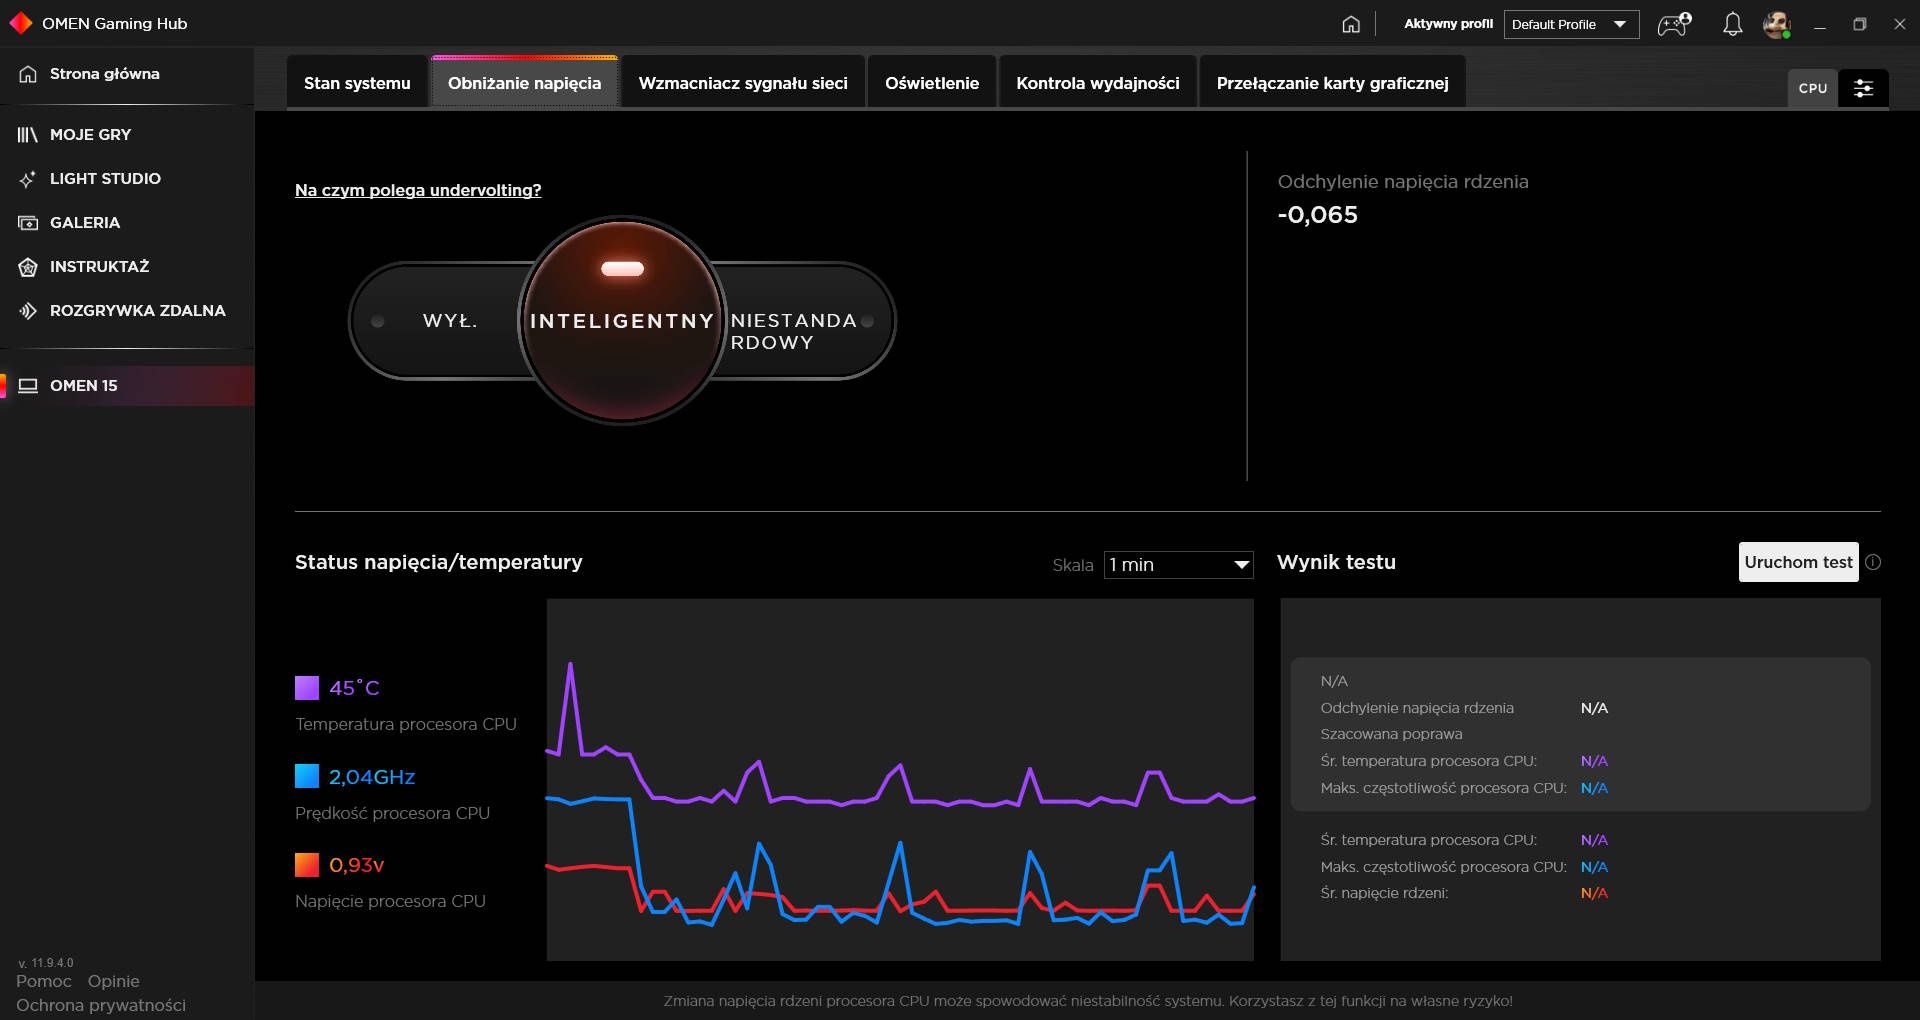The width and height of the screenshot is (1920, 1020).
Task: Open the Opinie link
Action: [x=113, y=981]
